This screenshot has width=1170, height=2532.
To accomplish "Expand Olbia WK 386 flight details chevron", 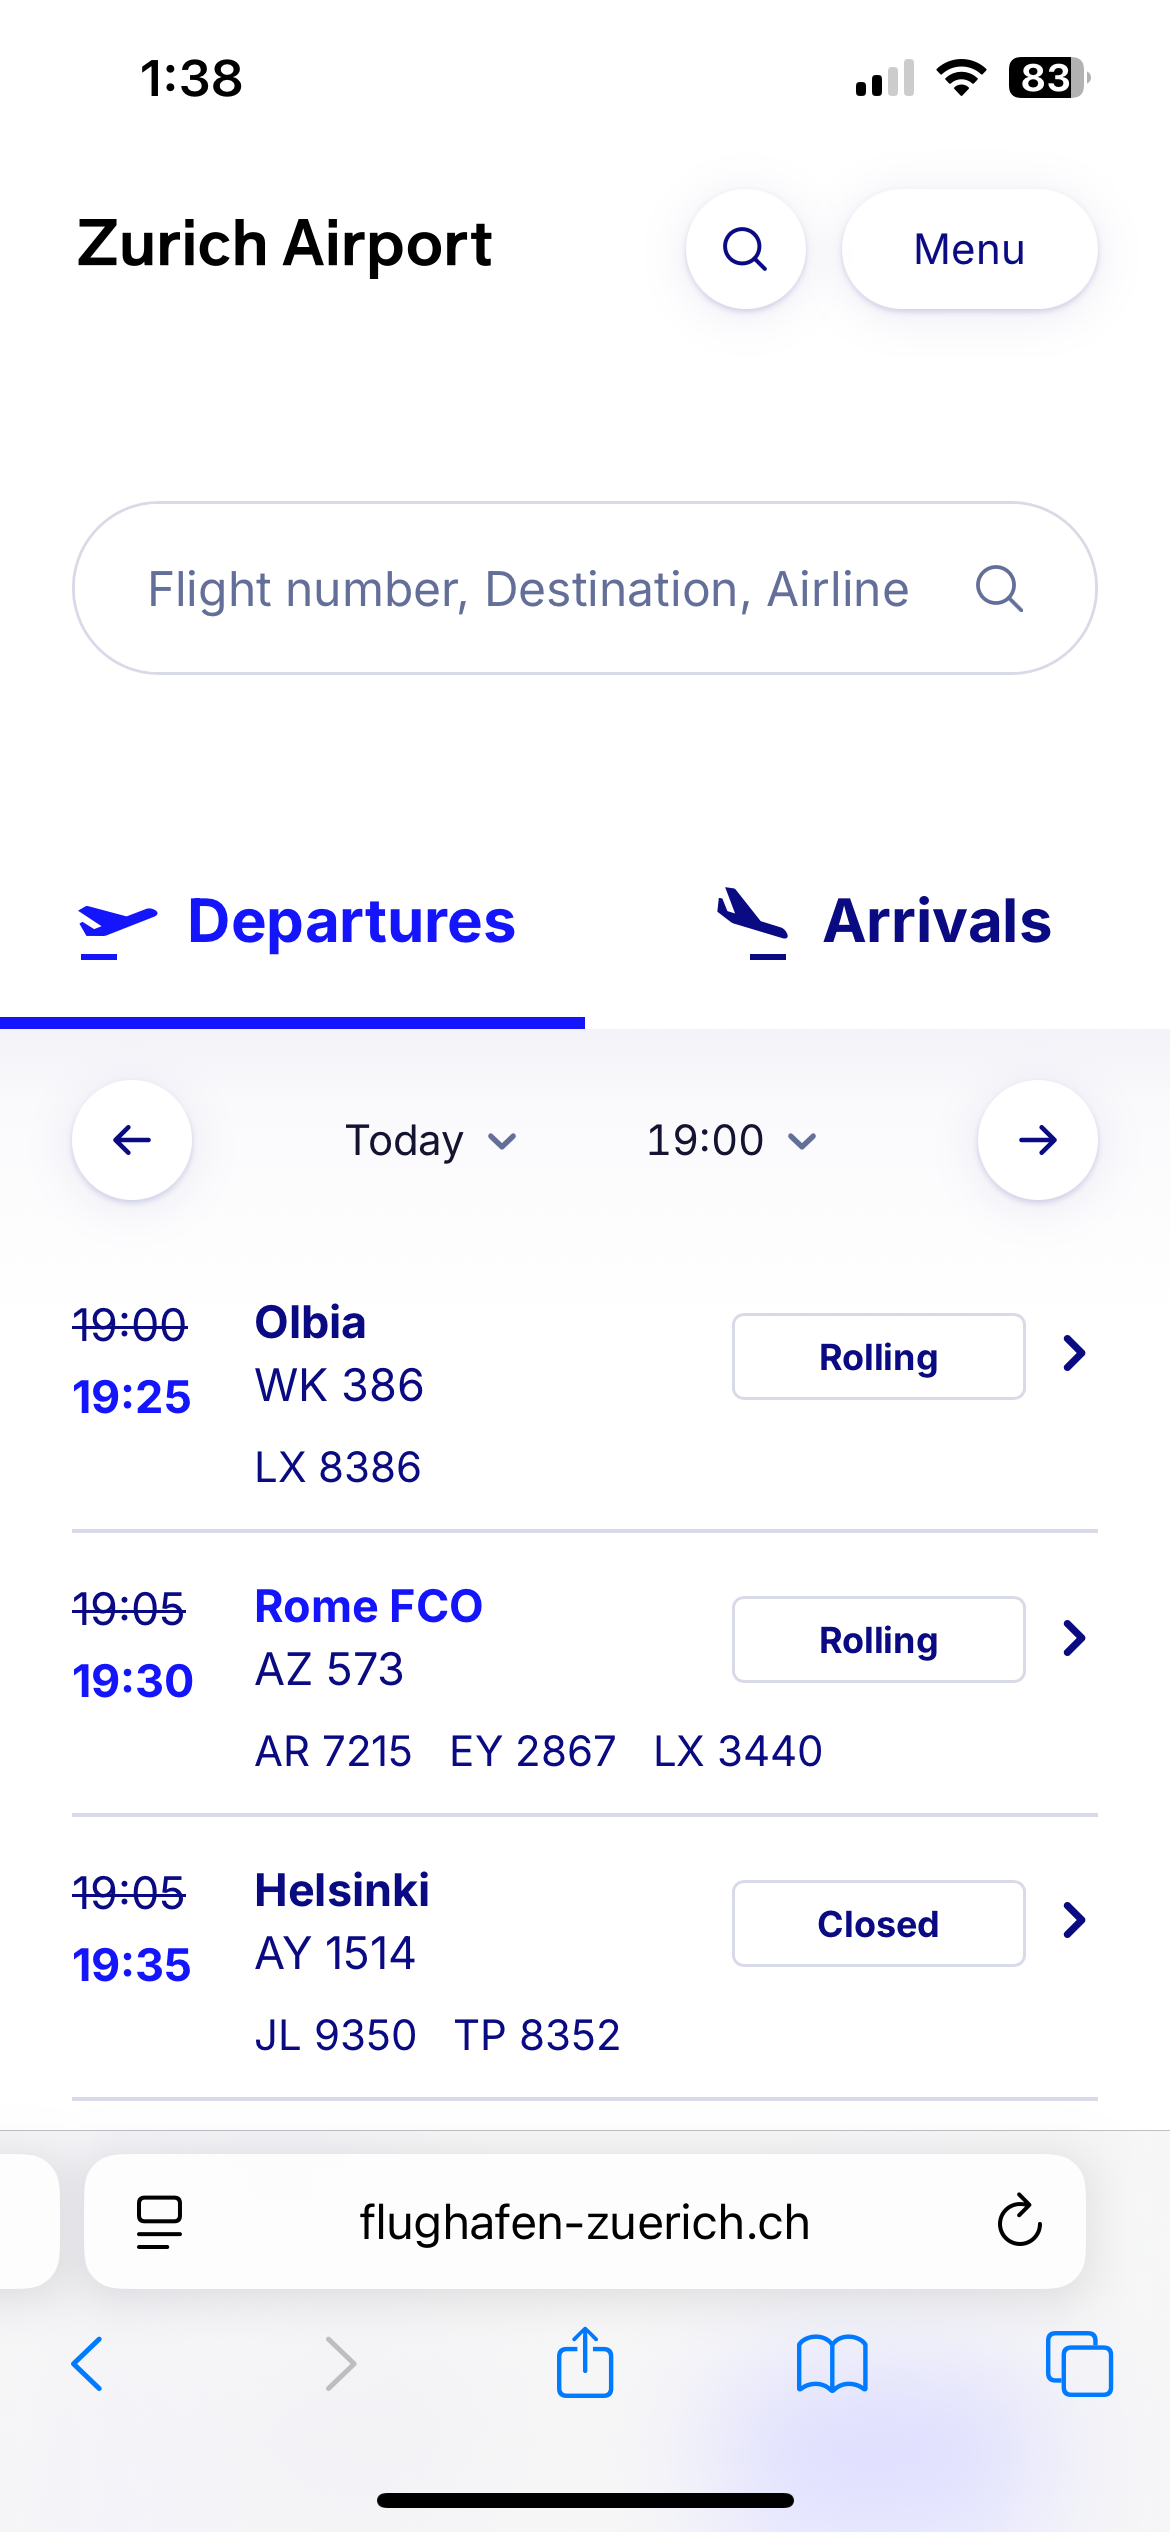I will [1074, 1354].
